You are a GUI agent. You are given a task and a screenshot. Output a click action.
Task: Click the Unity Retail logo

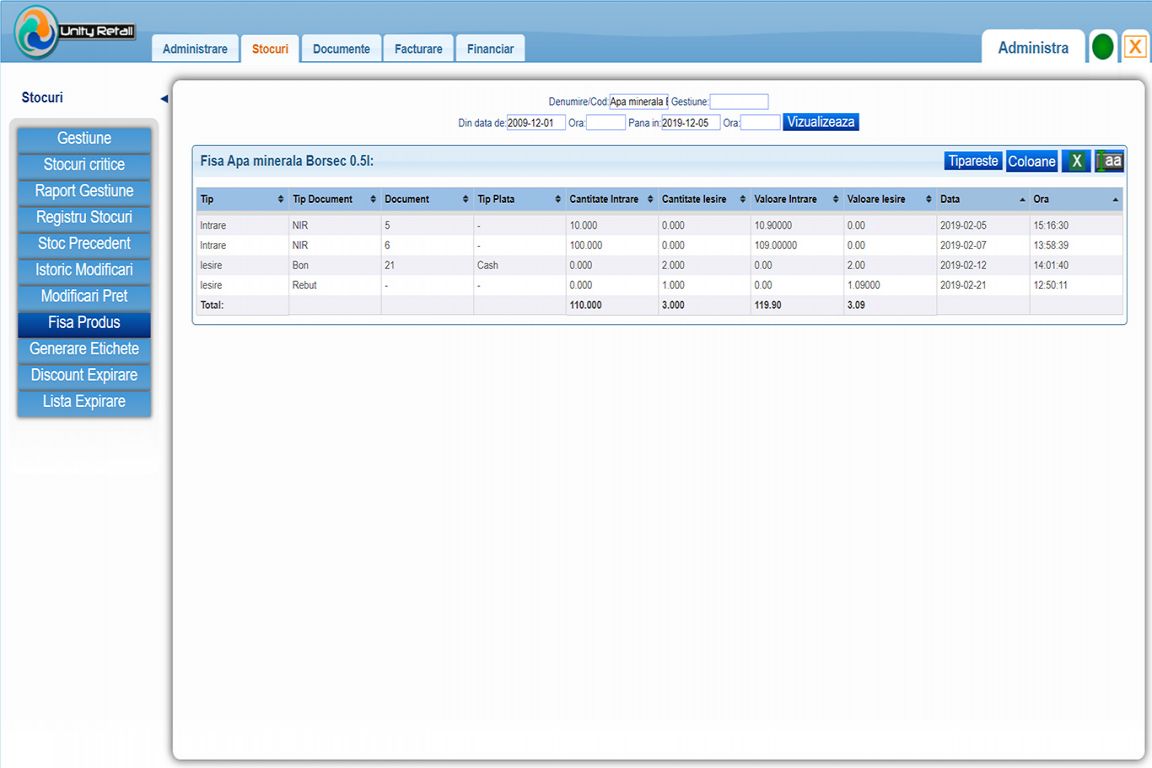(75, 32)
